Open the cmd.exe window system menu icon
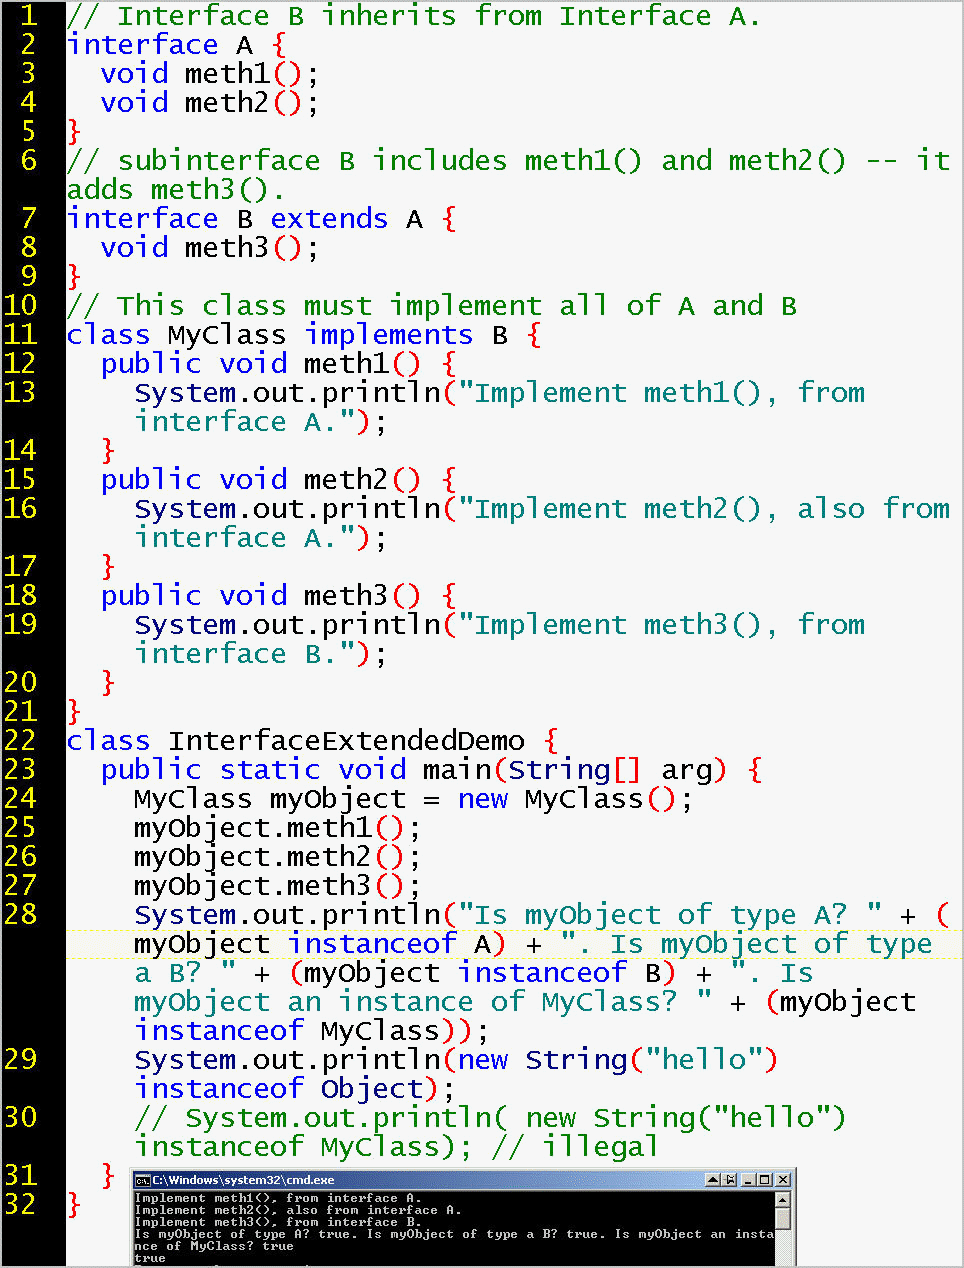 pyautogui.click(x=142, y=1180)
